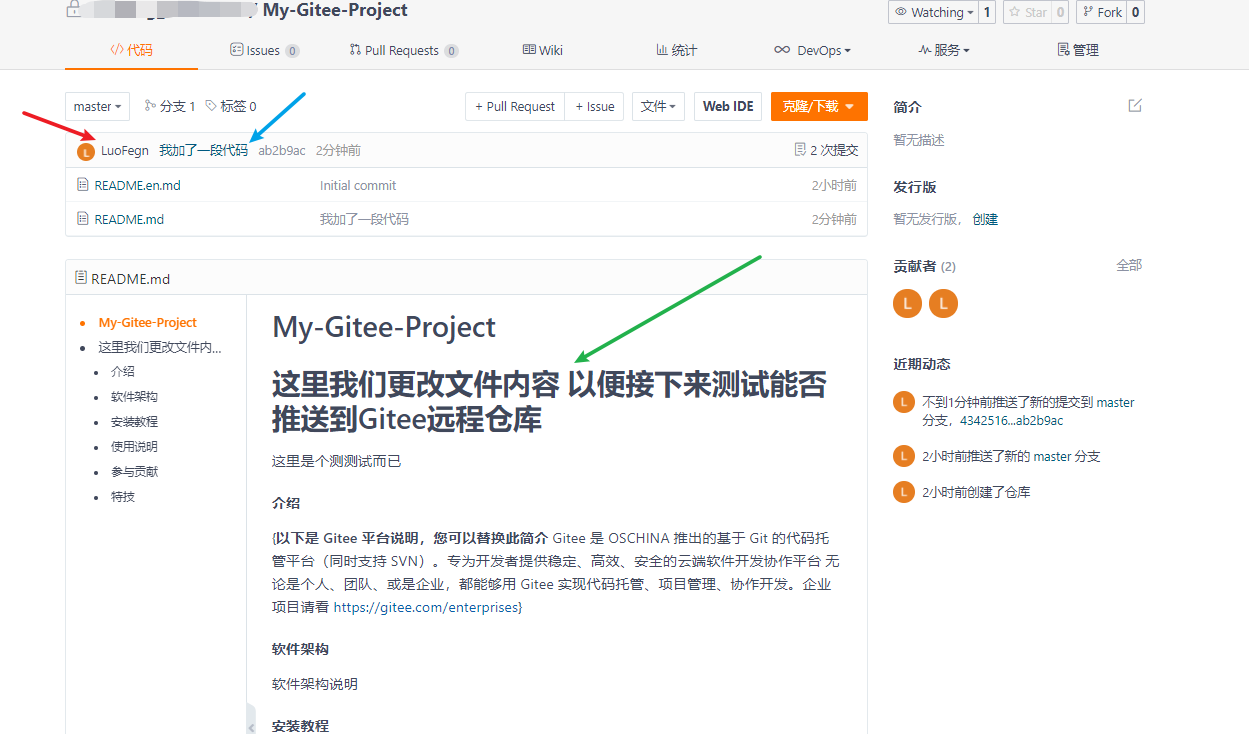This screenshot has width=1249, height=734.
Task: Click the My-Gitee-Project repository title
Action: coord(335,10)
